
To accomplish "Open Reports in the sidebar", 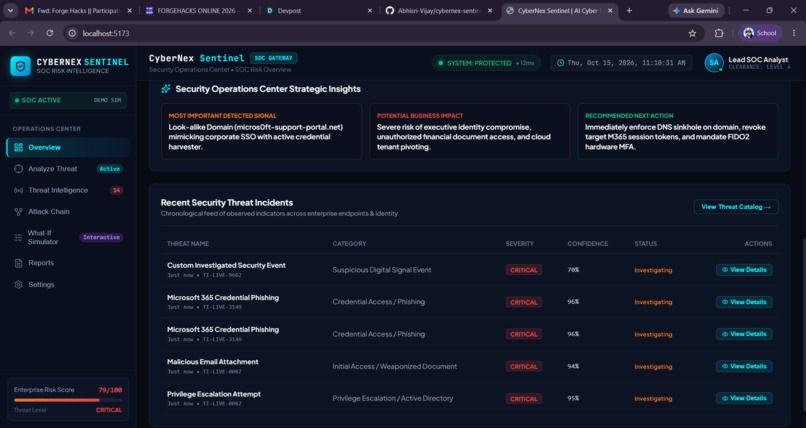I will tap(68, 263).
